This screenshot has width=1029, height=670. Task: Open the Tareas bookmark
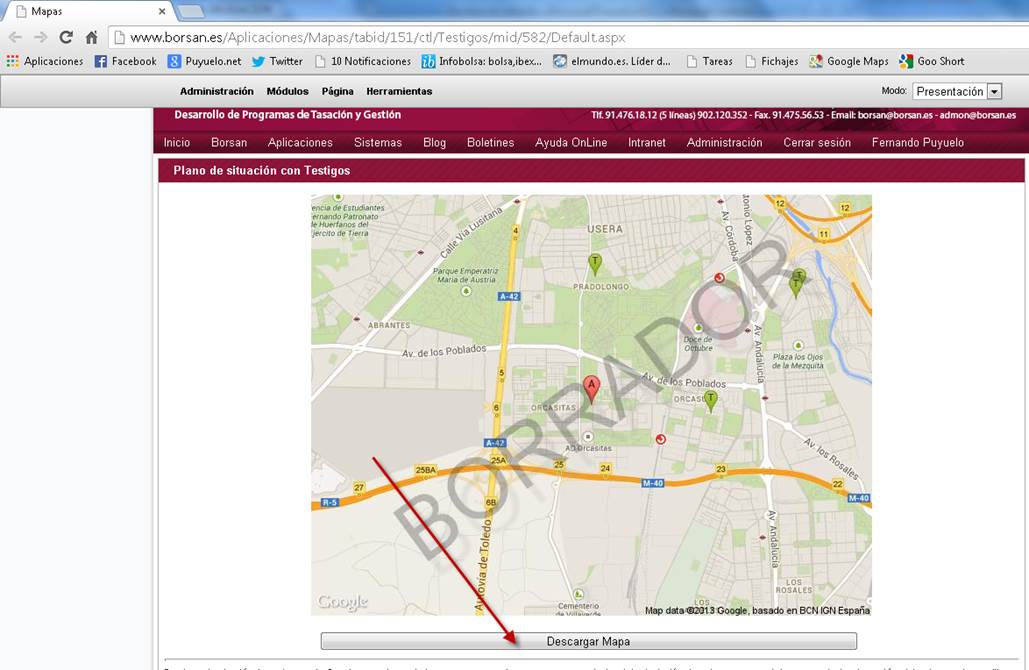tap(709, 61)
